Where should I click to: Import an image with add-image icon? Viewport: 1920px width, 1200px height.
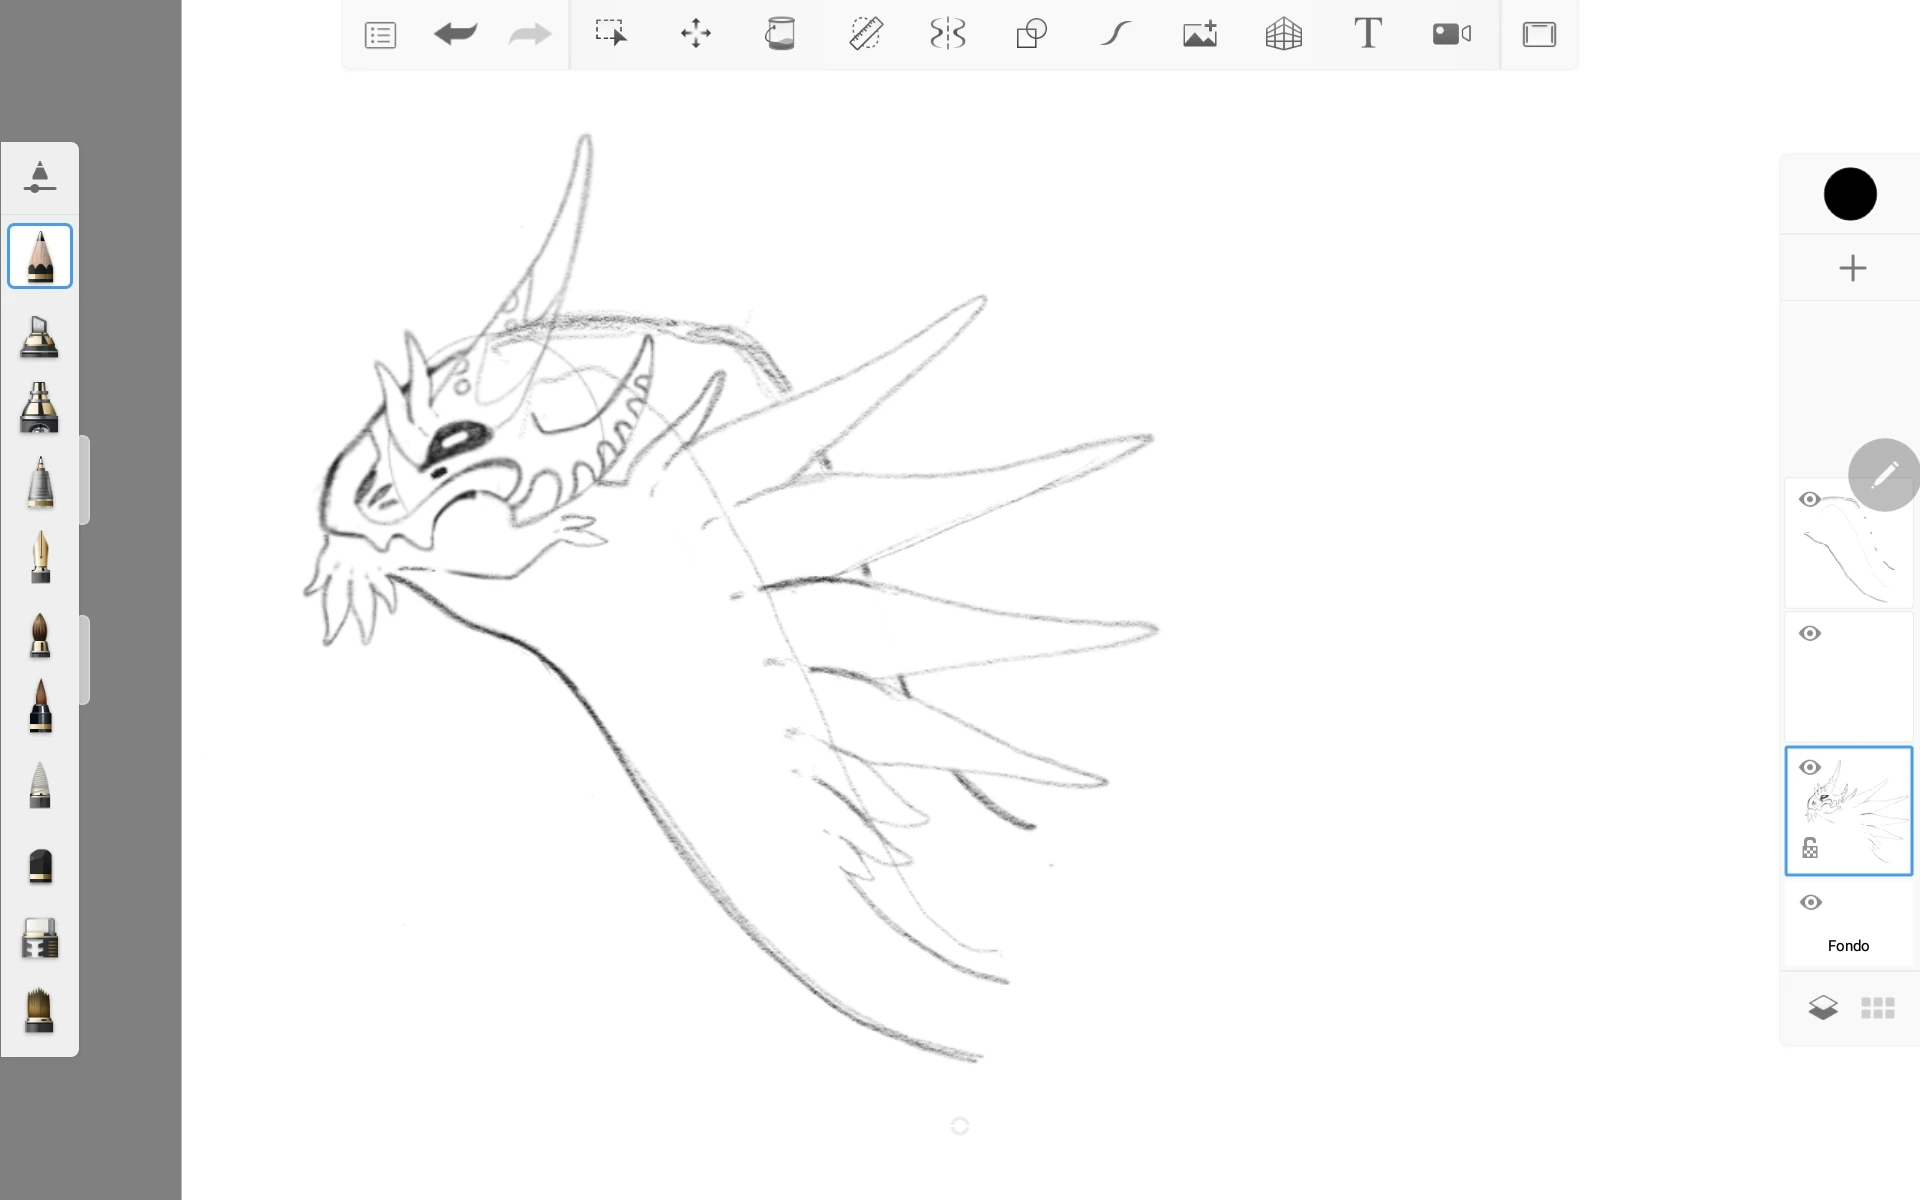(x=1199, y=34)
